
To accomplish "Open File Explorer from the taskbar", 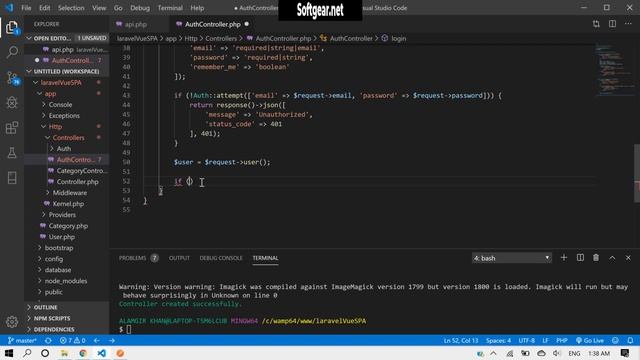I will tap(64, 353).
